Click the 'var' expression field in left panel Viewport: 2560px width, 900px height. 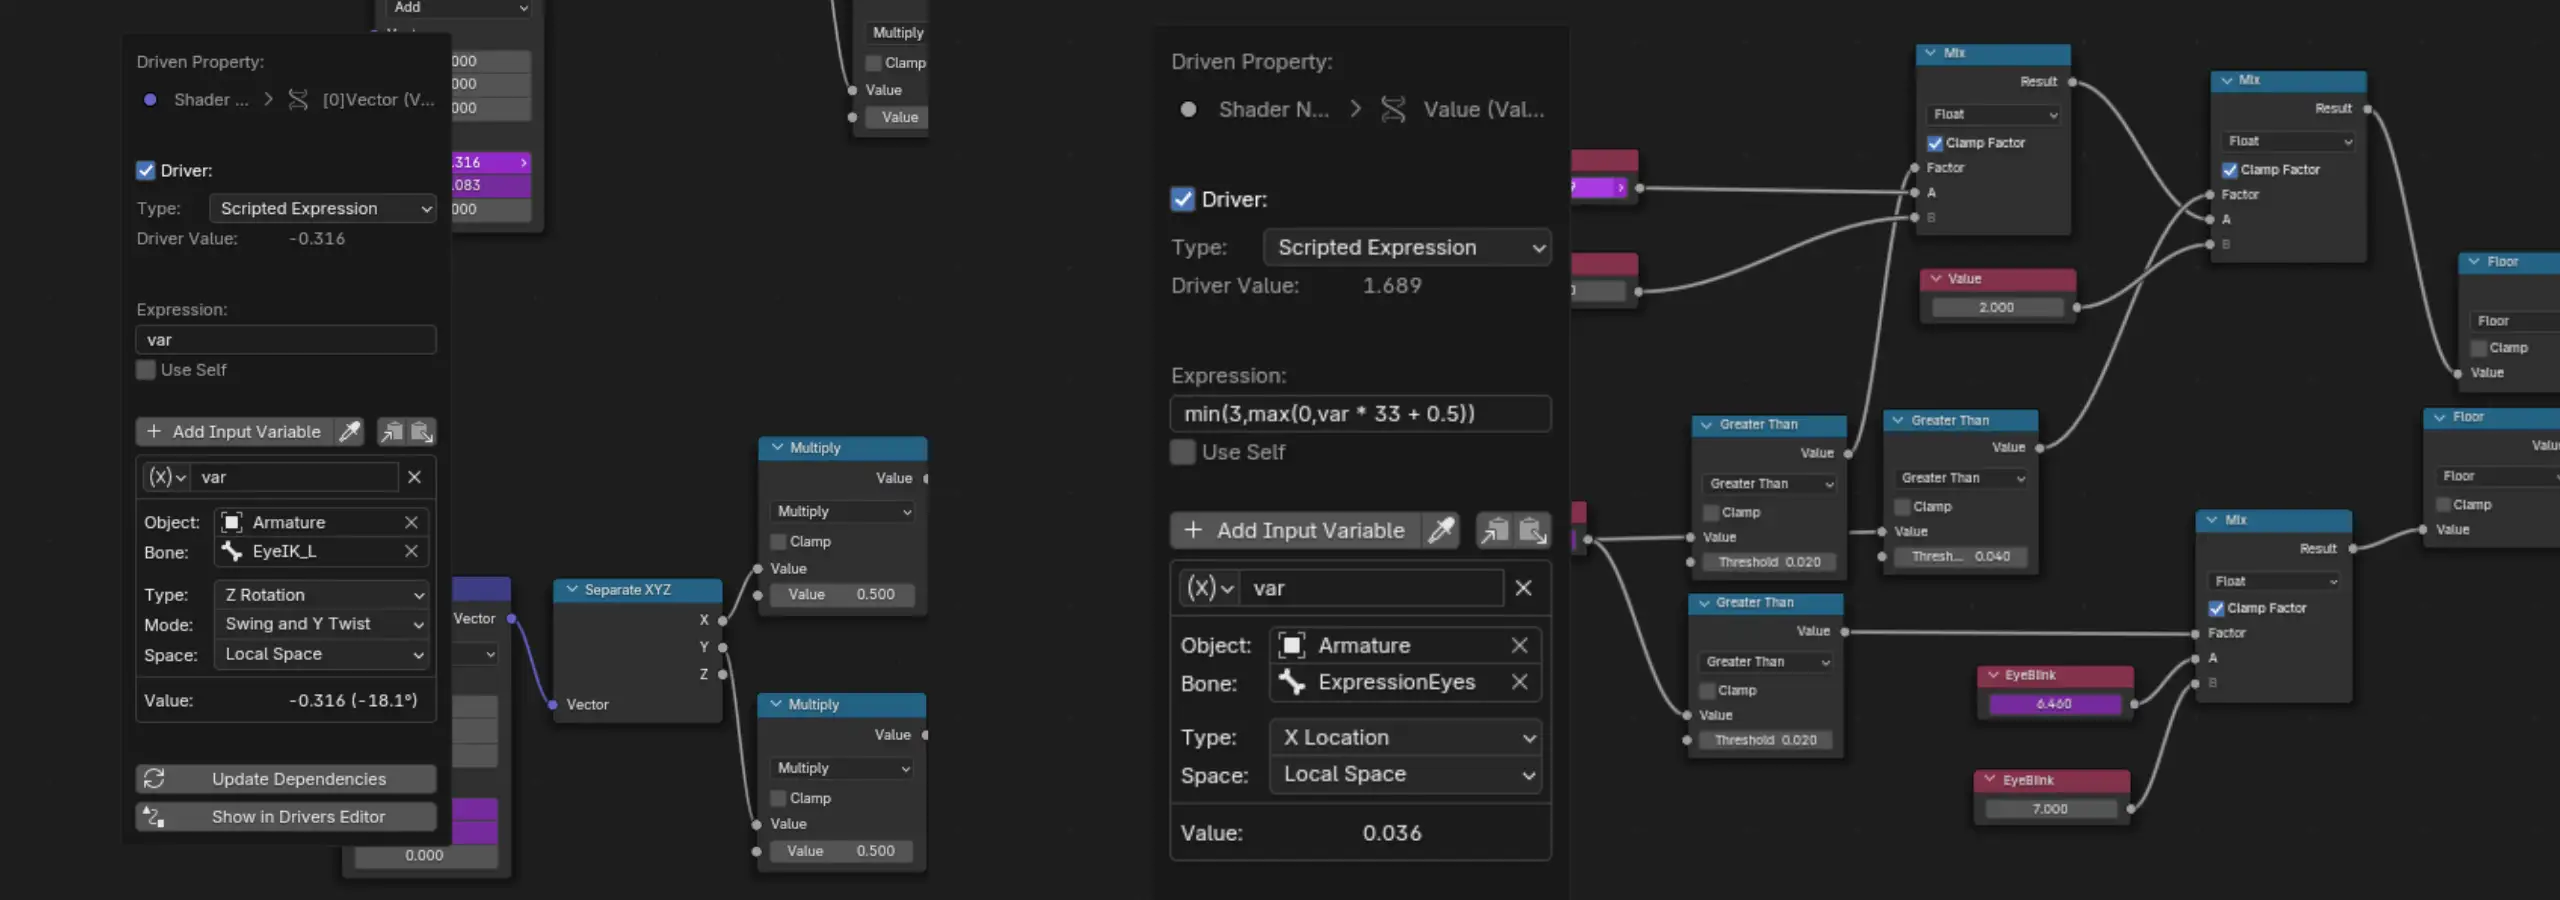(286, 340)
